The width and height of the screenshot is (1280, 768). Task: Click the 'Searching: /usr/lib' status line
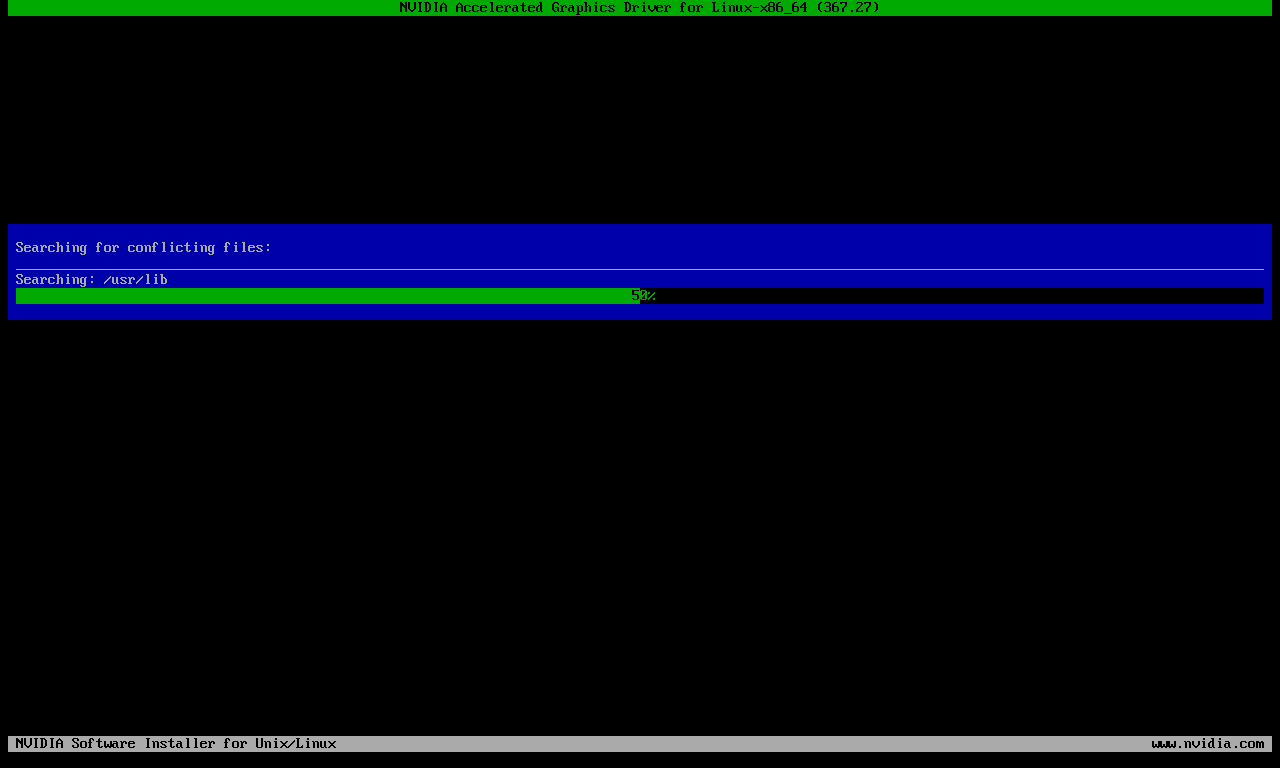[92, 280]
